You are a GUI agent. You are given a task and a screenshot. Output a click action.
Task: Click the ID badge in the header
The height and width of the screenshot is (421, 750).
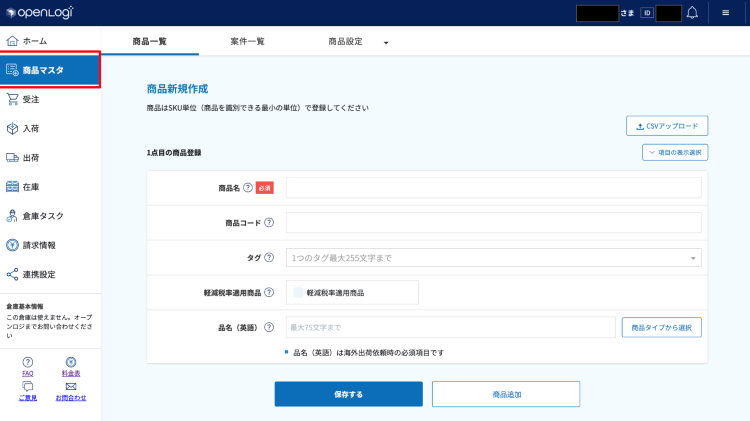[x=647, y=13]
